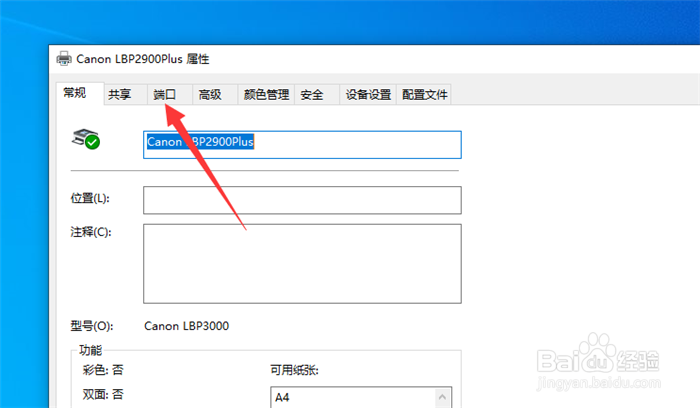This screenshot has width=700, height=408.
Task: Click the printer icon in the title bar
Action: click(x=64, y=58)
